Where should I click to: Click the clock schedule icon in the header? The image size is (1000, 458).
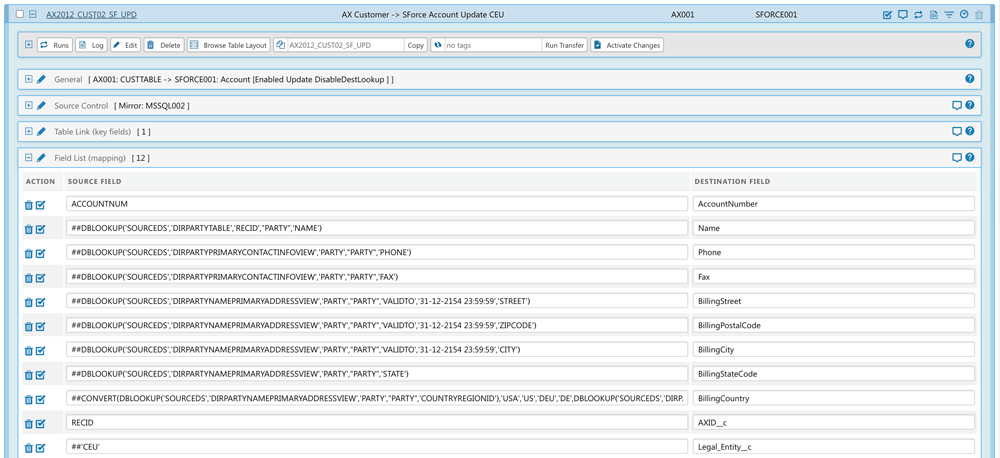tap(963, 15)
